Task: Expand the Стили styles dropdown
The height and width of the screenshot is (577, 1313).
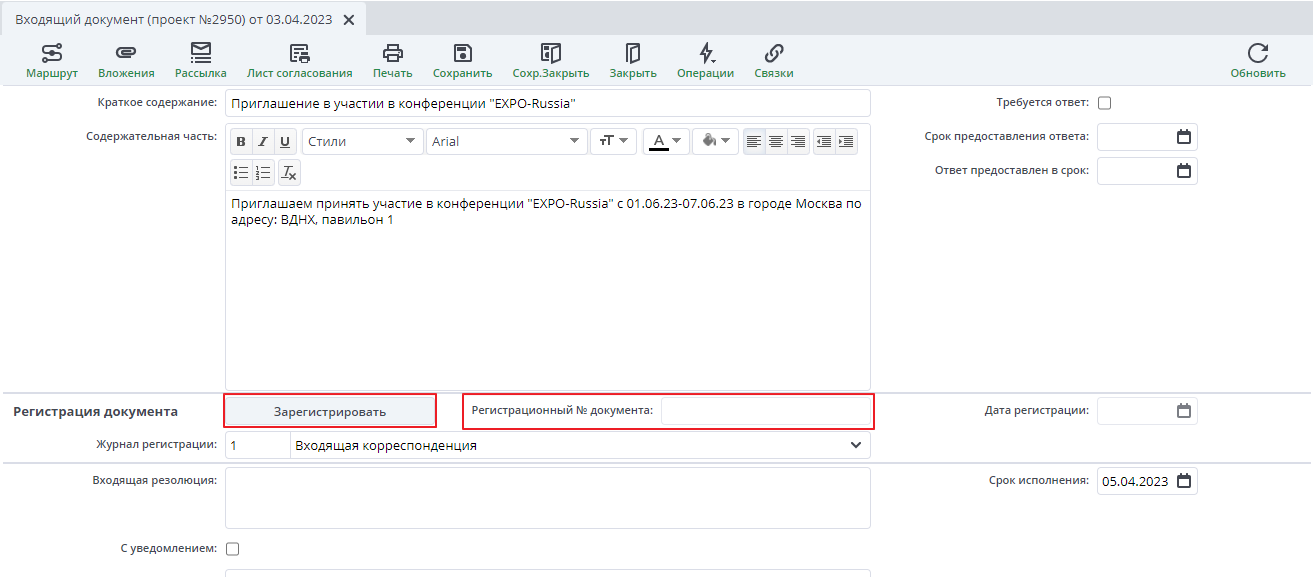Action: click(362, 142)
